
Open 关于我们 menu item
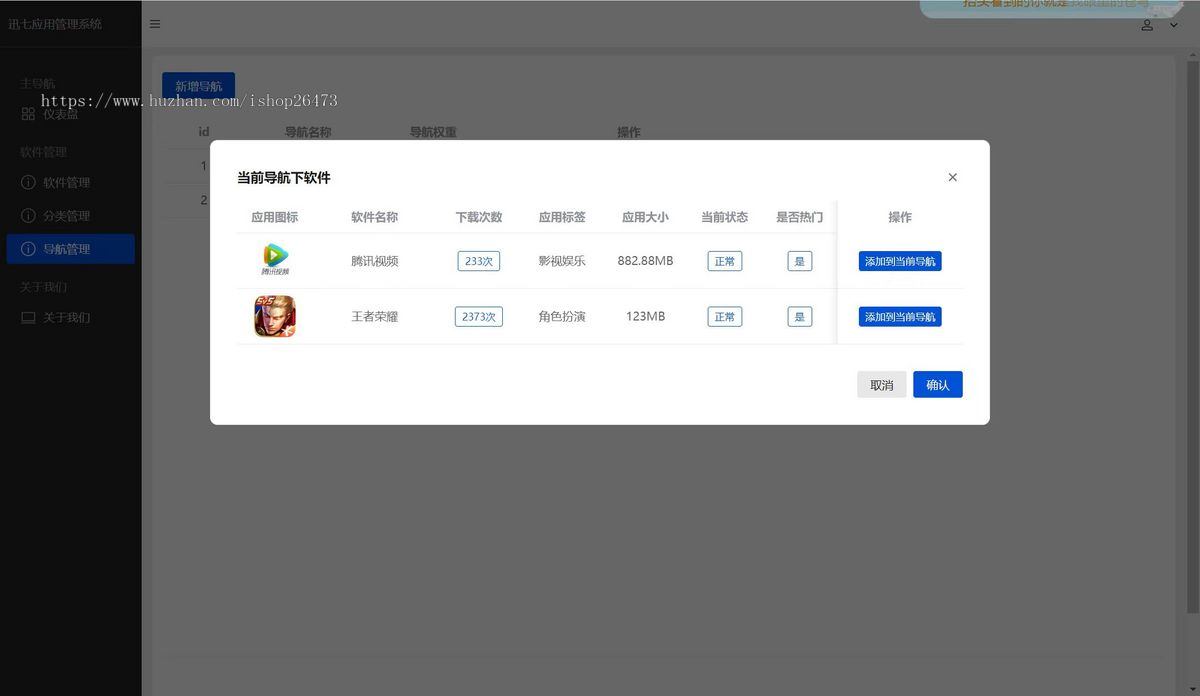[x=70, y=317]
